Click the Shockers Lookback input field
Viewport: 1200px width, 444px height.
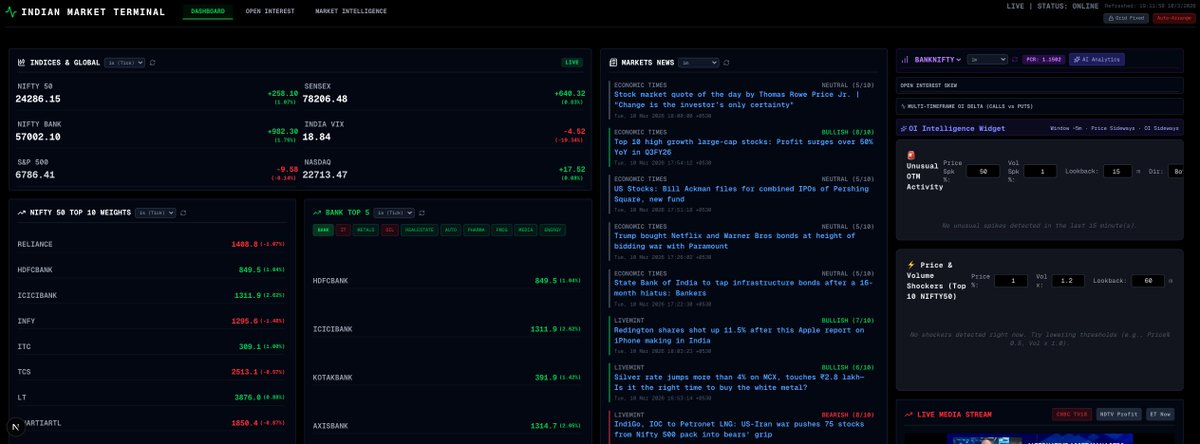[x=1146, y=281]
